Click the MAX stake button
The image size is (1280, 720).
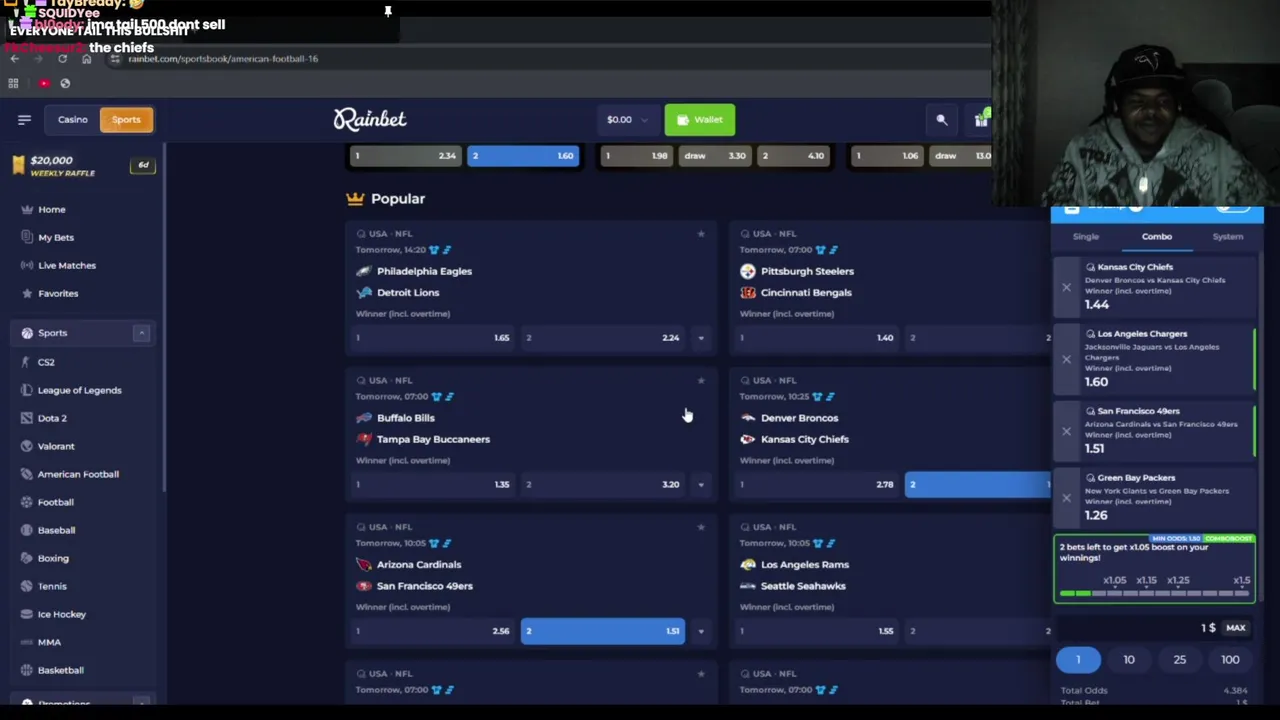pos(1236,628)
